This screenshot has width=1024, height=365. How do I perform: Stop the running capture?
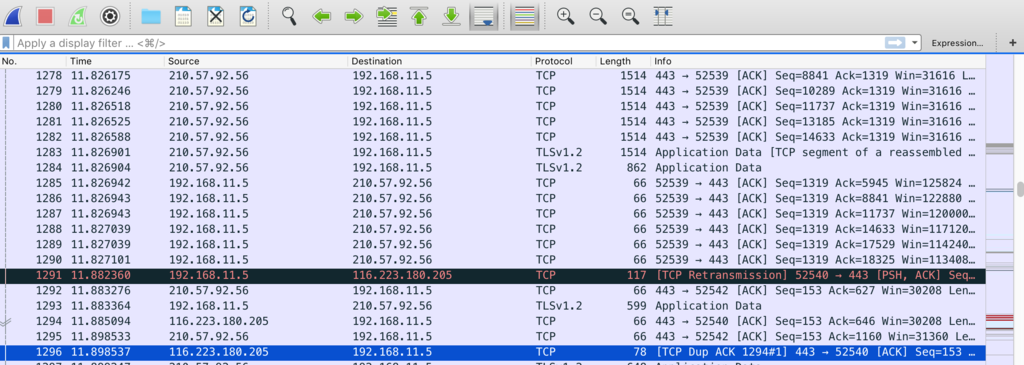click(46, 15)
